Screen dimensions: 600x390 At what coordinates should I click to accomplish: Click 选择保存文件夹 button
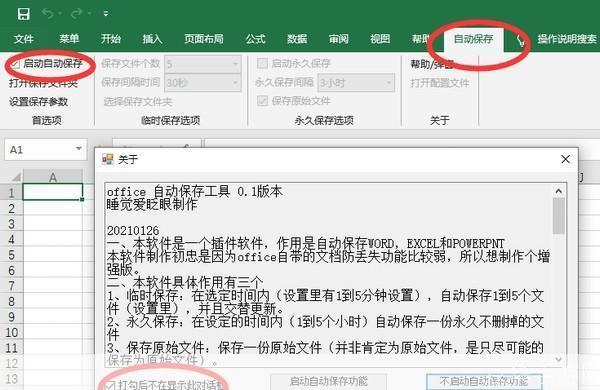[x=138, y=101]
